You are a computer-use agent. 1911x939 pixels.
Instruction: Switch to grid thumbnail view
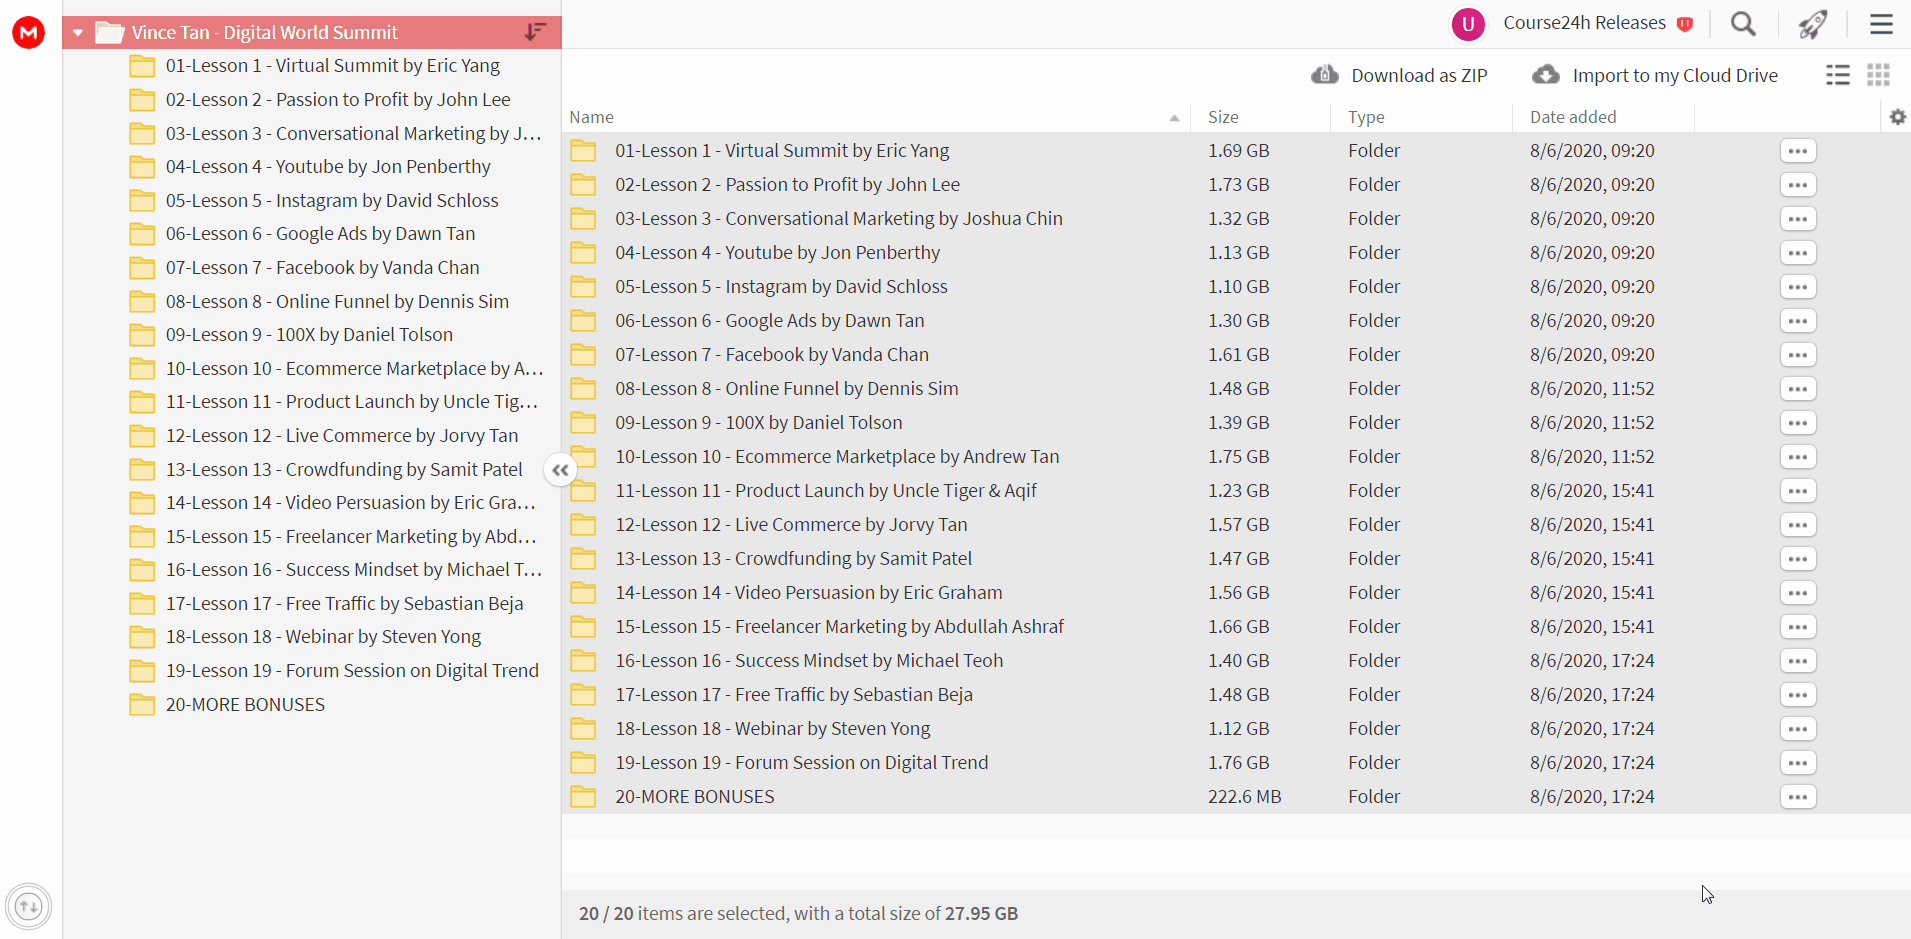[x=1878, y=75]
